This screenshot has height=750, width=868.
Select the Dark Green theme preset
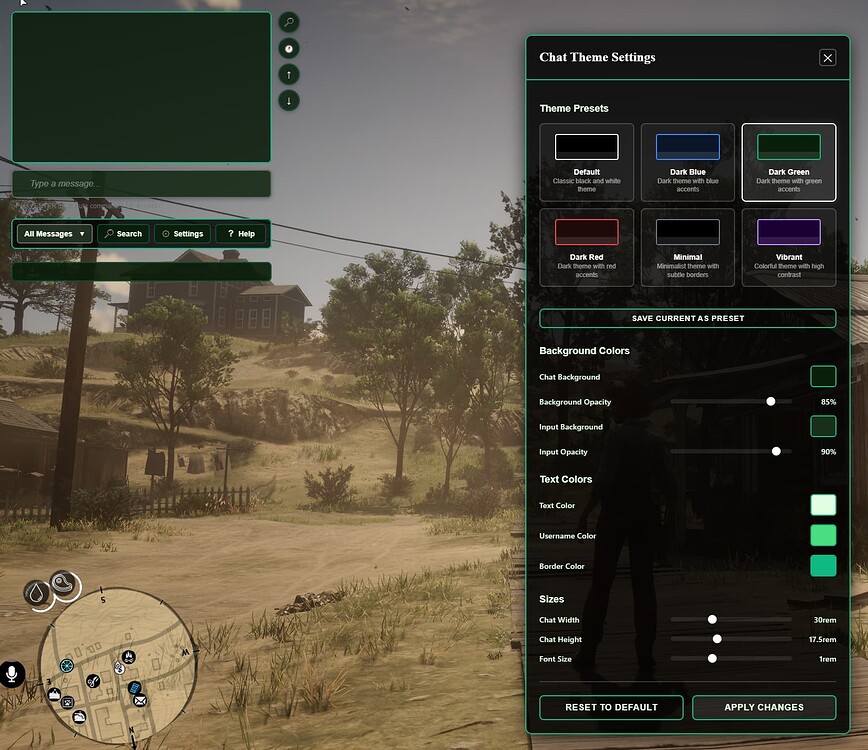[789, 162]
